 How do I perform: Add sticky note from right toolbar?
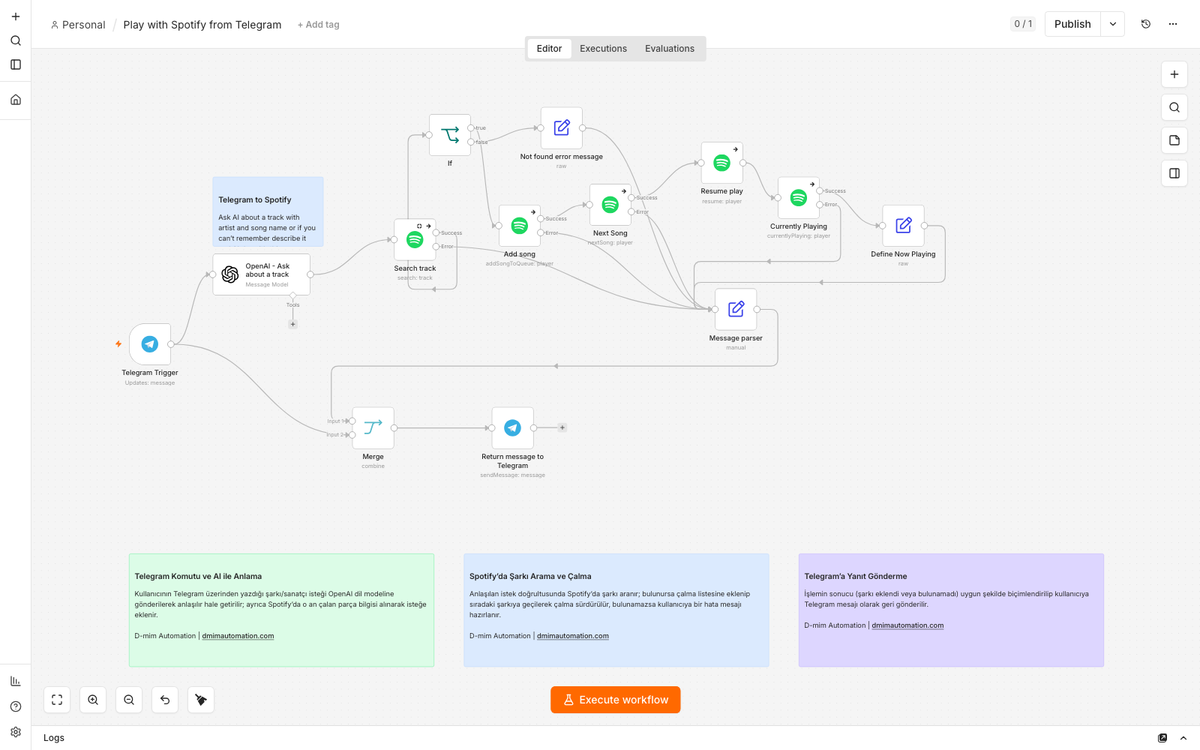pyautogui.click(x=1174, y=141)
